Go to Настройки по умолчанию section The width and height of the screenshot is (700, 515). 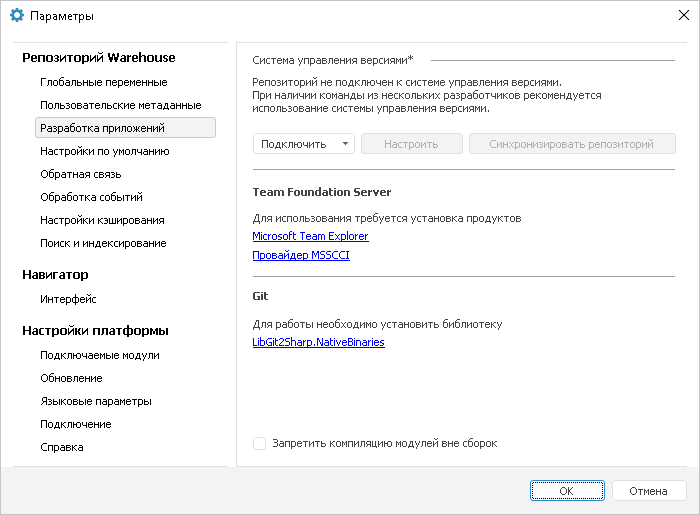click(105, 151)
